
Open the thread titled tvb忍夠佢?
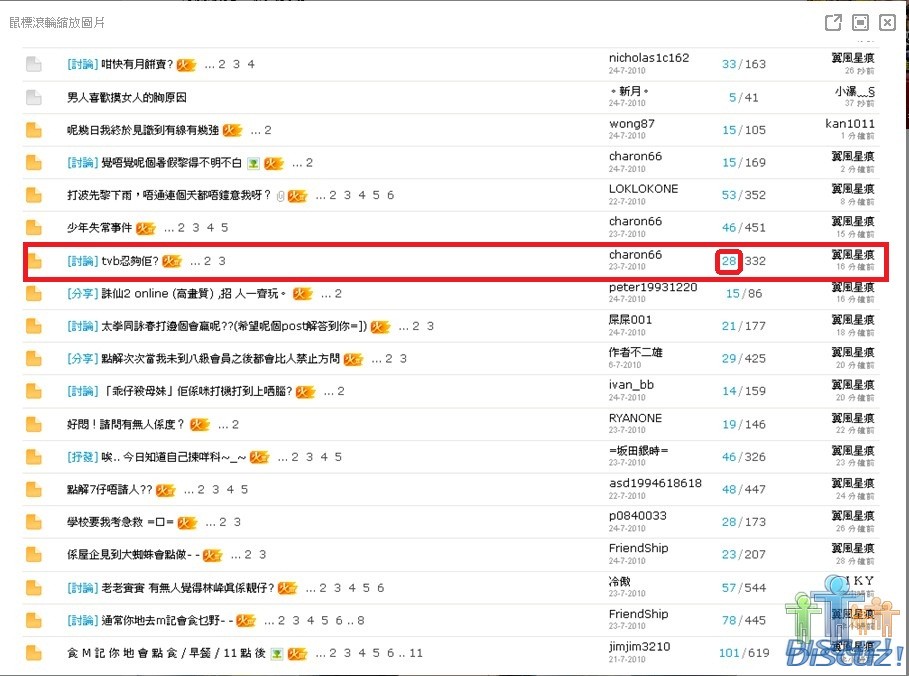click(x=130, y=261)
